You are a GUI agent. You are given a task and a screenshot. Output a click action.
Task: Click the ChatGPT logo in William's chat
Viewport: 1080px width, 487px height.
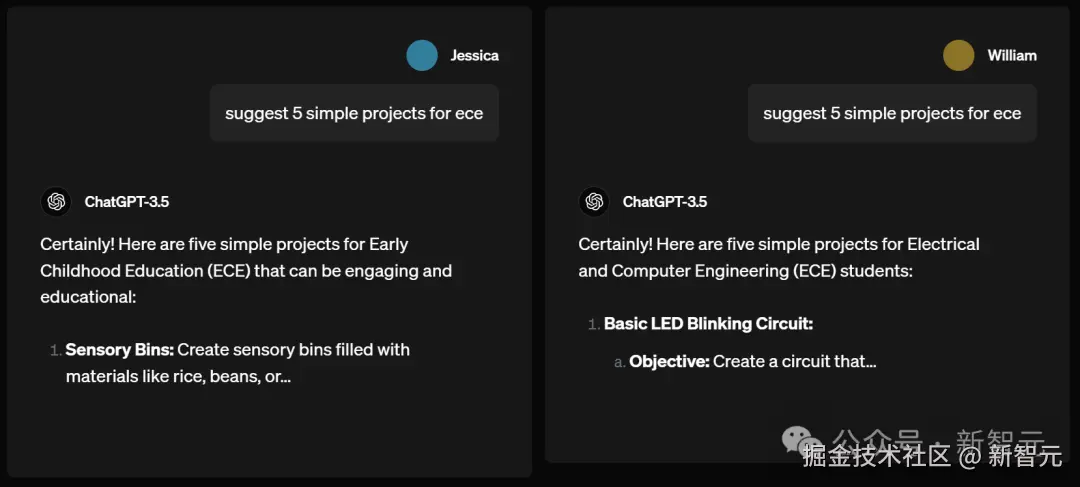(594, 202)
